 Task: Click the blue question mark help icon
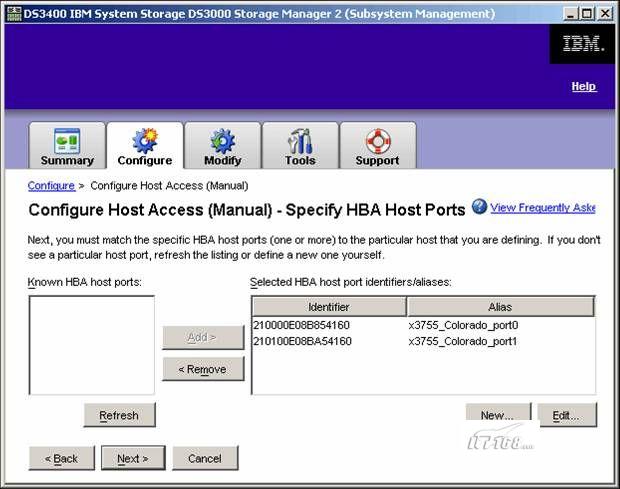coord(479,207)
